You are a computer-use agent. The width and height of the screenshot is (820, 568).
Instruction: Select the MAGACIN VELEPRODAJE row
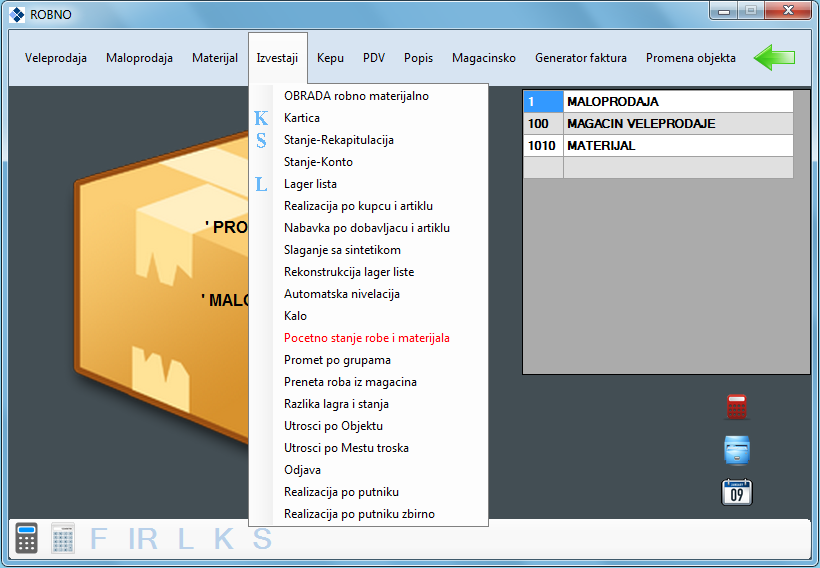point(638,124)
